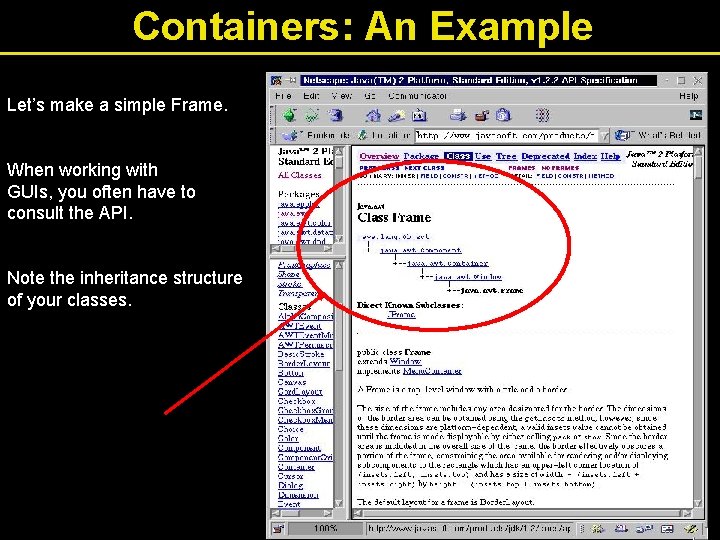Click the java.awt.Component hierarchy link
The height and width of the screenshot is (540, 720).
pyautogui.click(x=421, y=250)
